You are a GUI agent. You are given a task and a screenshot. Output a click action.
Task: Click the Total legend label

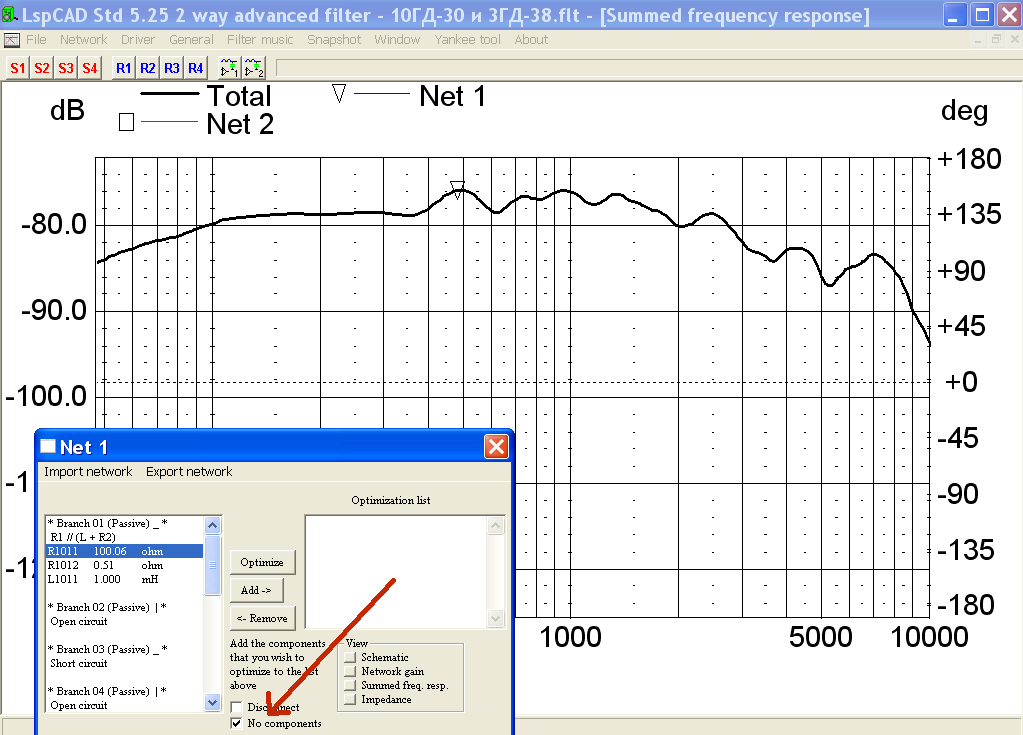(239, 96)
